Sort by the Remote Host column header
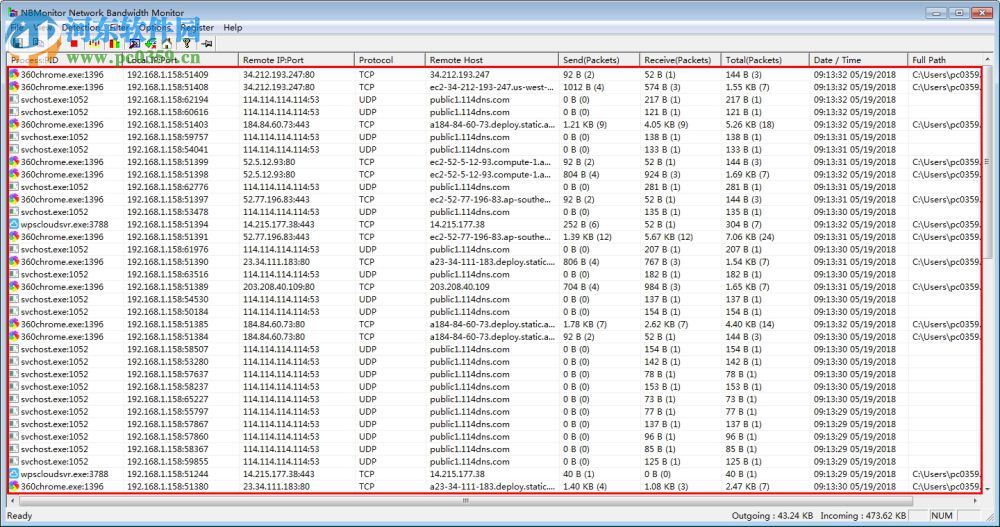The height and width of the screenshot is (527, 1000). click(x=492, y=59)
